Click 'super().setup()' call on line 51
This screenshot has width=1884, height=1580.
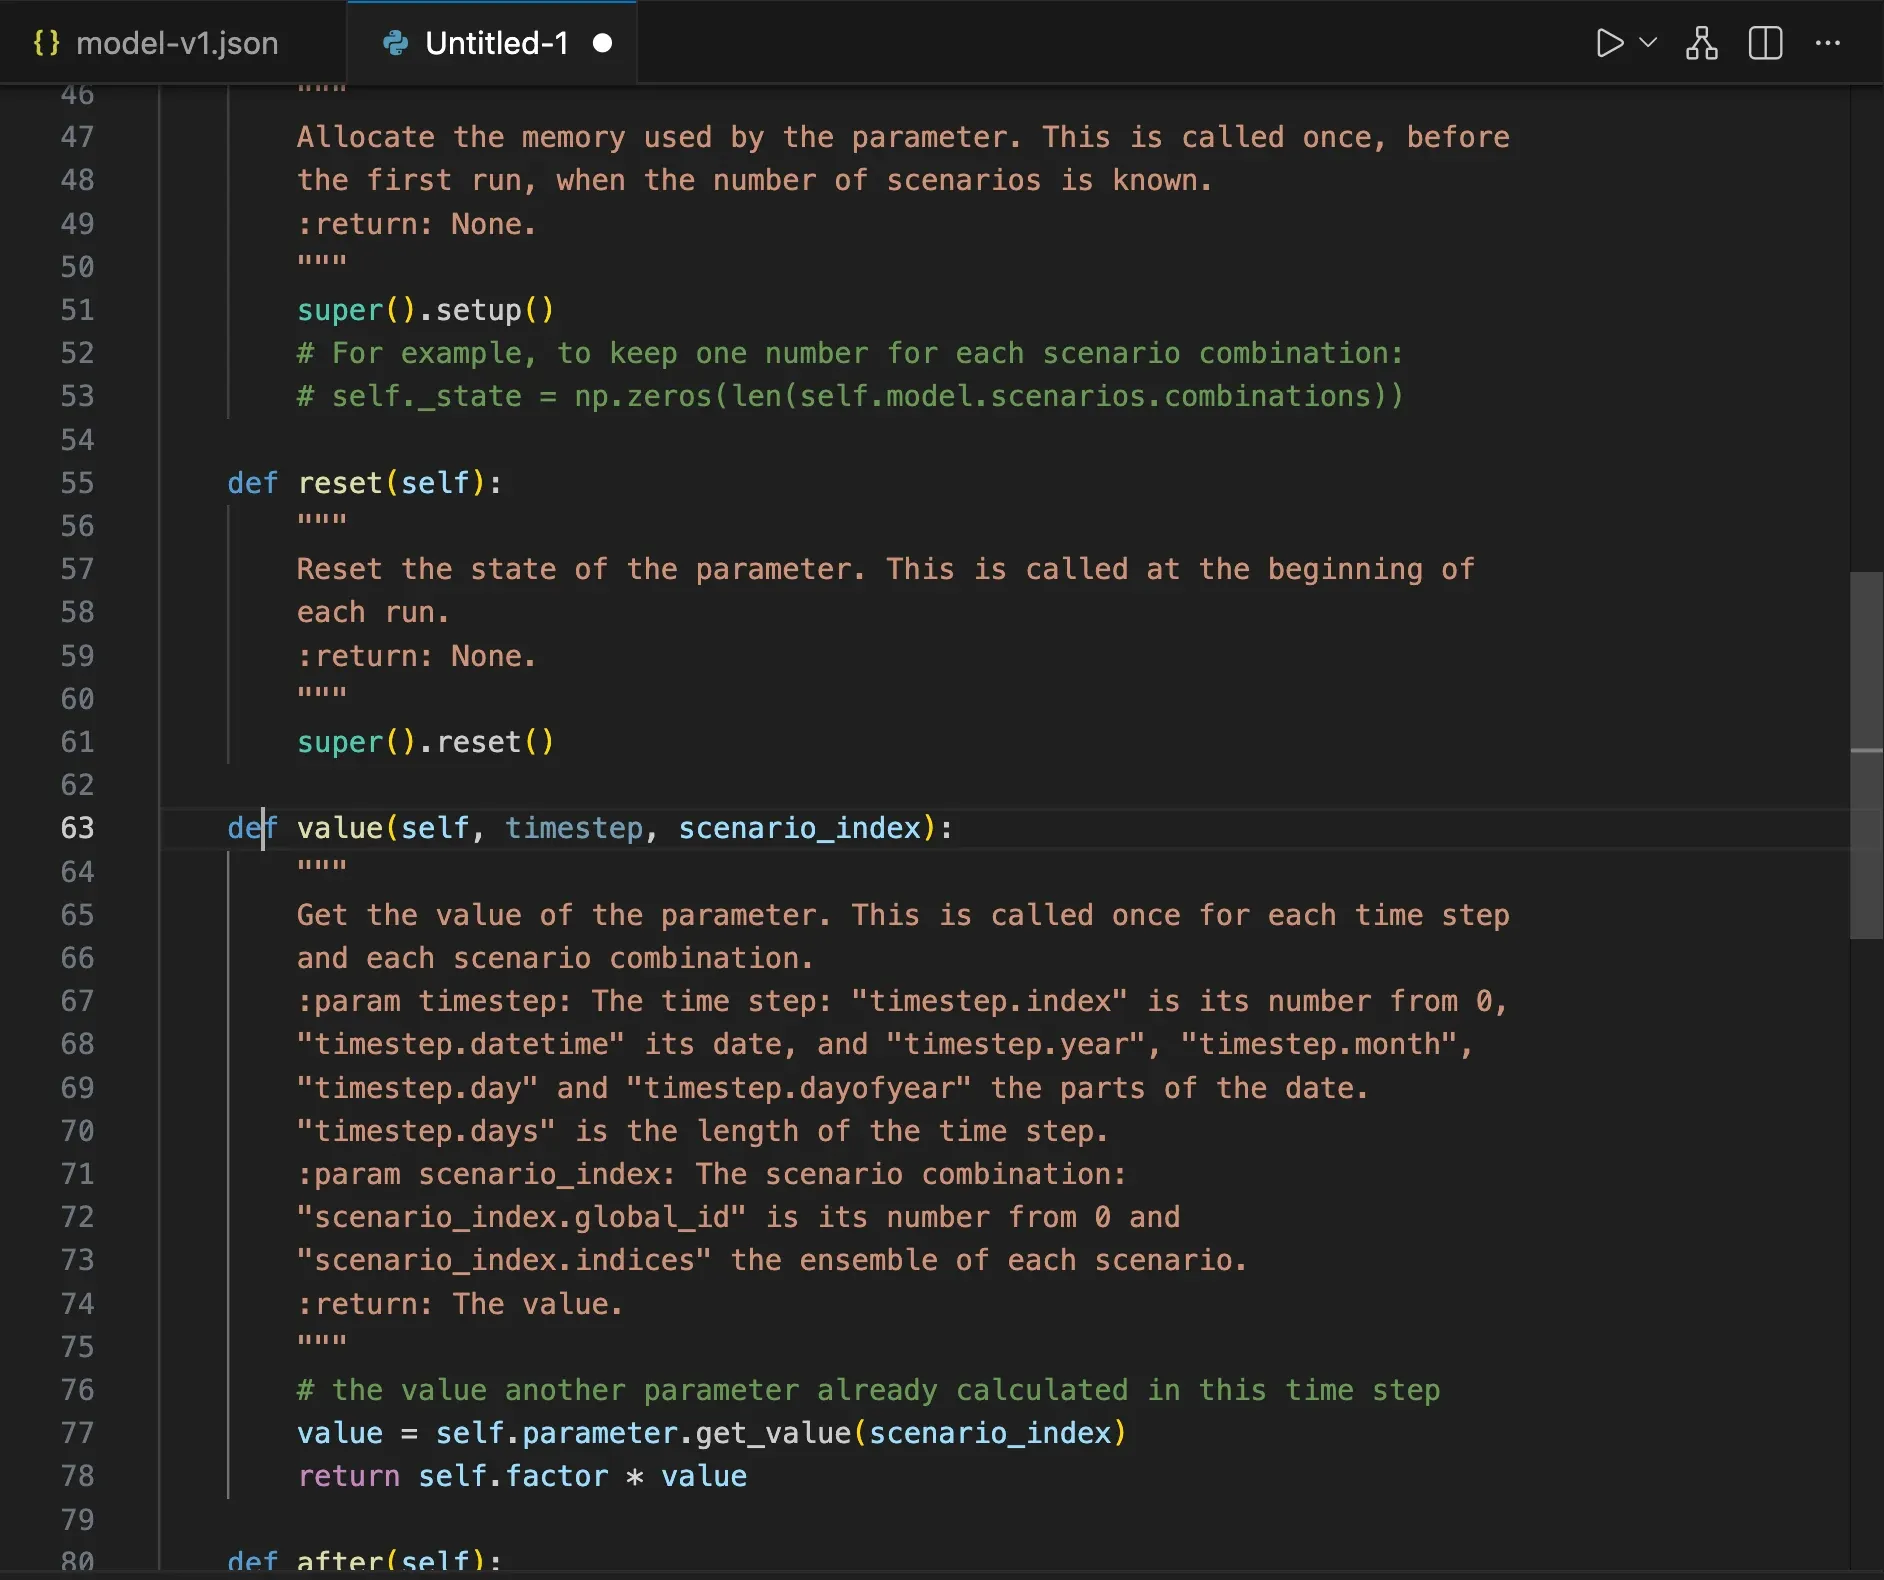tap(425, 310)
